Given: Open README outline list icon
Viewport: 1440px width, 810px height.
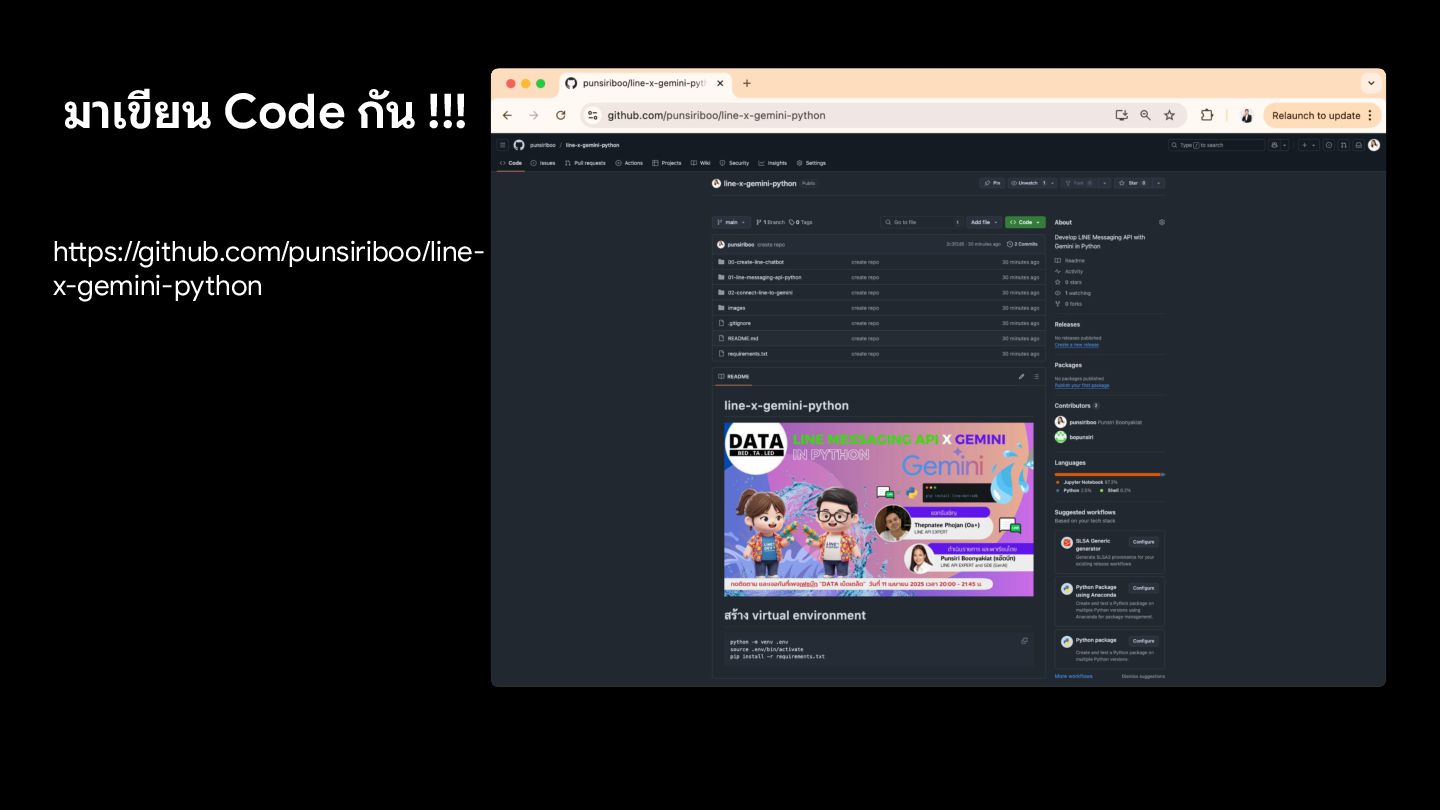Looking at the screenshot, I should 1036,377.
